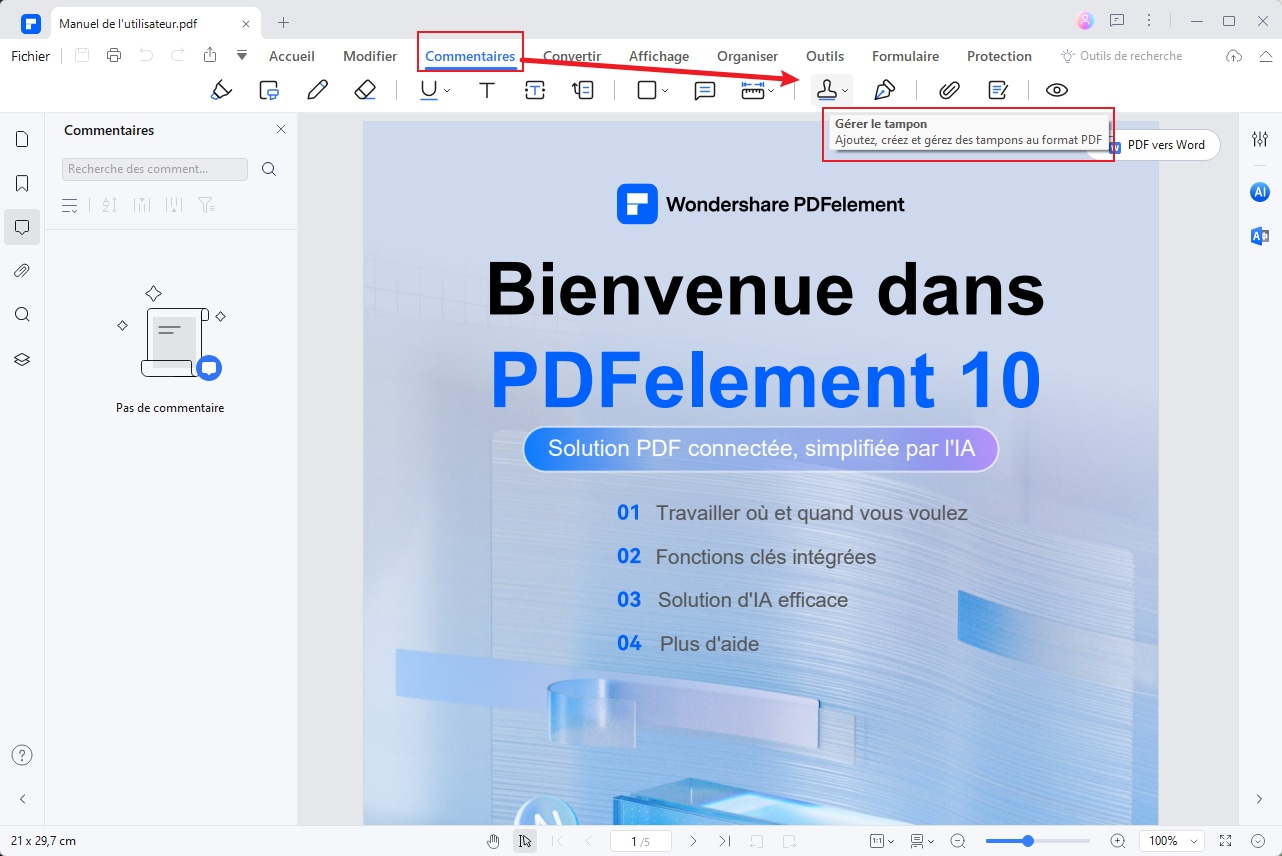This screenshot has height=856, width=1282.
Task: Expand the shapes dropdown arrow
Action: pyautogui.click(x=665, y=91)
